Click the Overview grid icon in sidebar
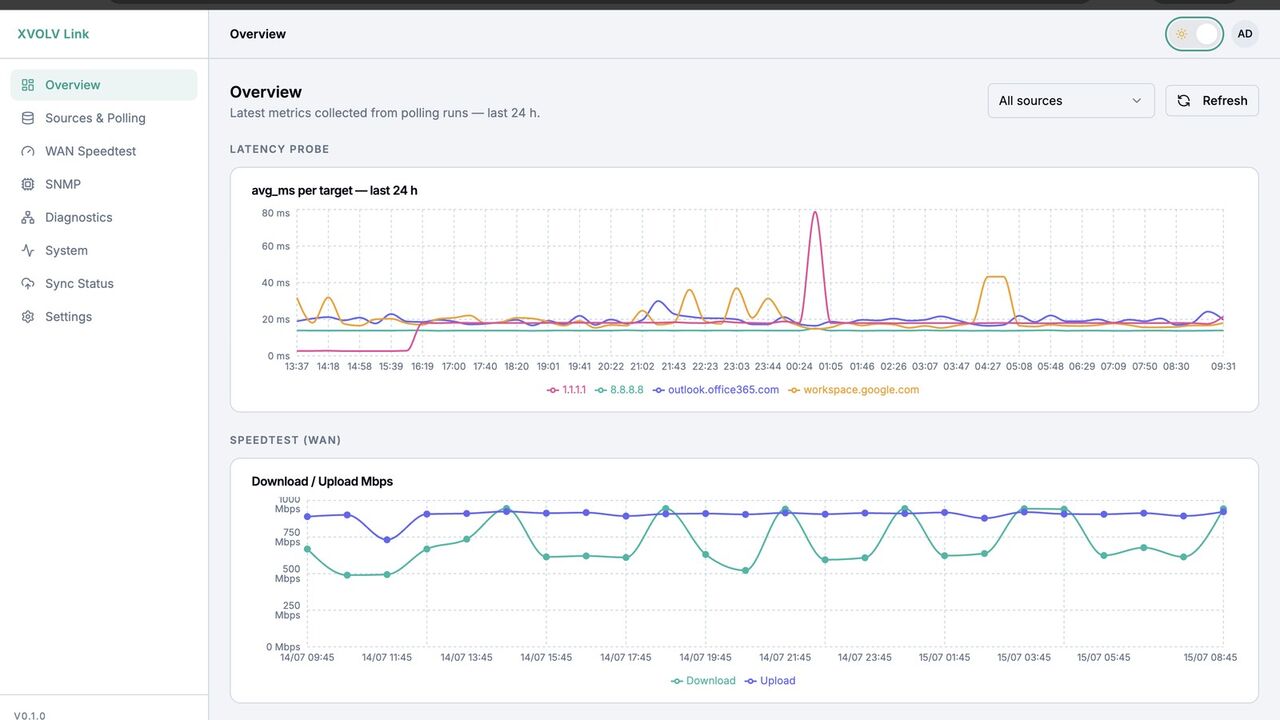 (x=28, y=85)
